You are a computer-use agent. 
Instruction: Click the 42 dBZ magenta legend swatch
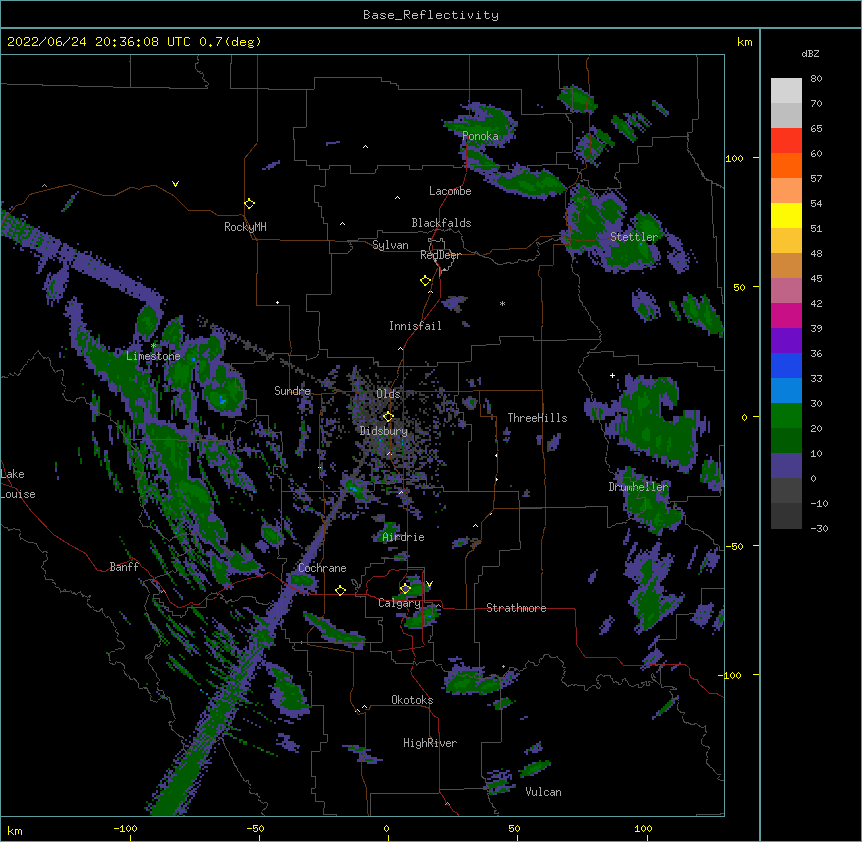pyautogui.click(x=786, y=315)
